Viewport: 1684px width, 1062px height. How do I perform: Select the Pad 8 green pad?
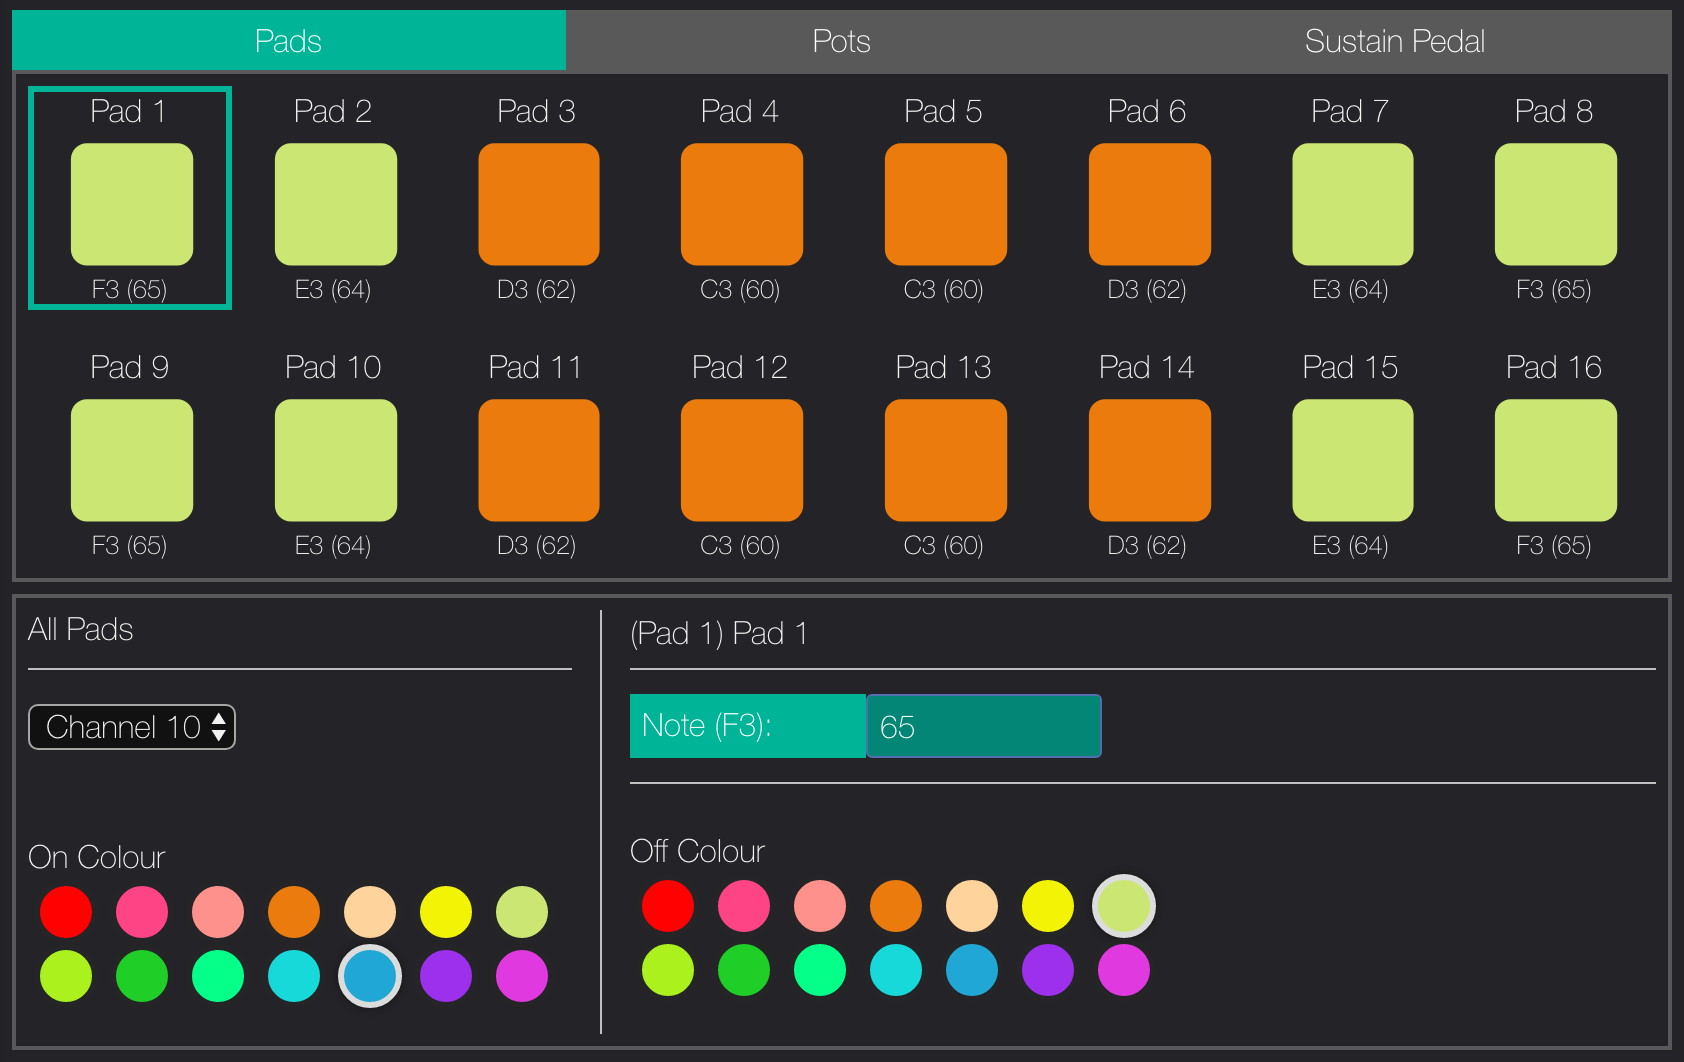tap(1555, 204)
